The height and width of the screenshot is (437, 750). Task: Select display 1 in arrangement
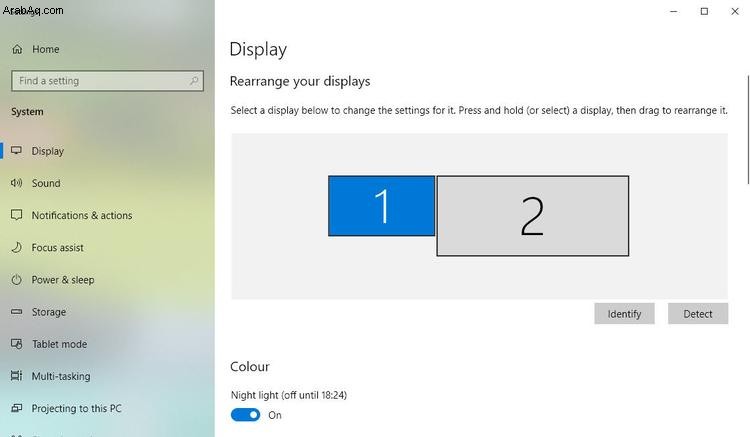pos(381,206)
